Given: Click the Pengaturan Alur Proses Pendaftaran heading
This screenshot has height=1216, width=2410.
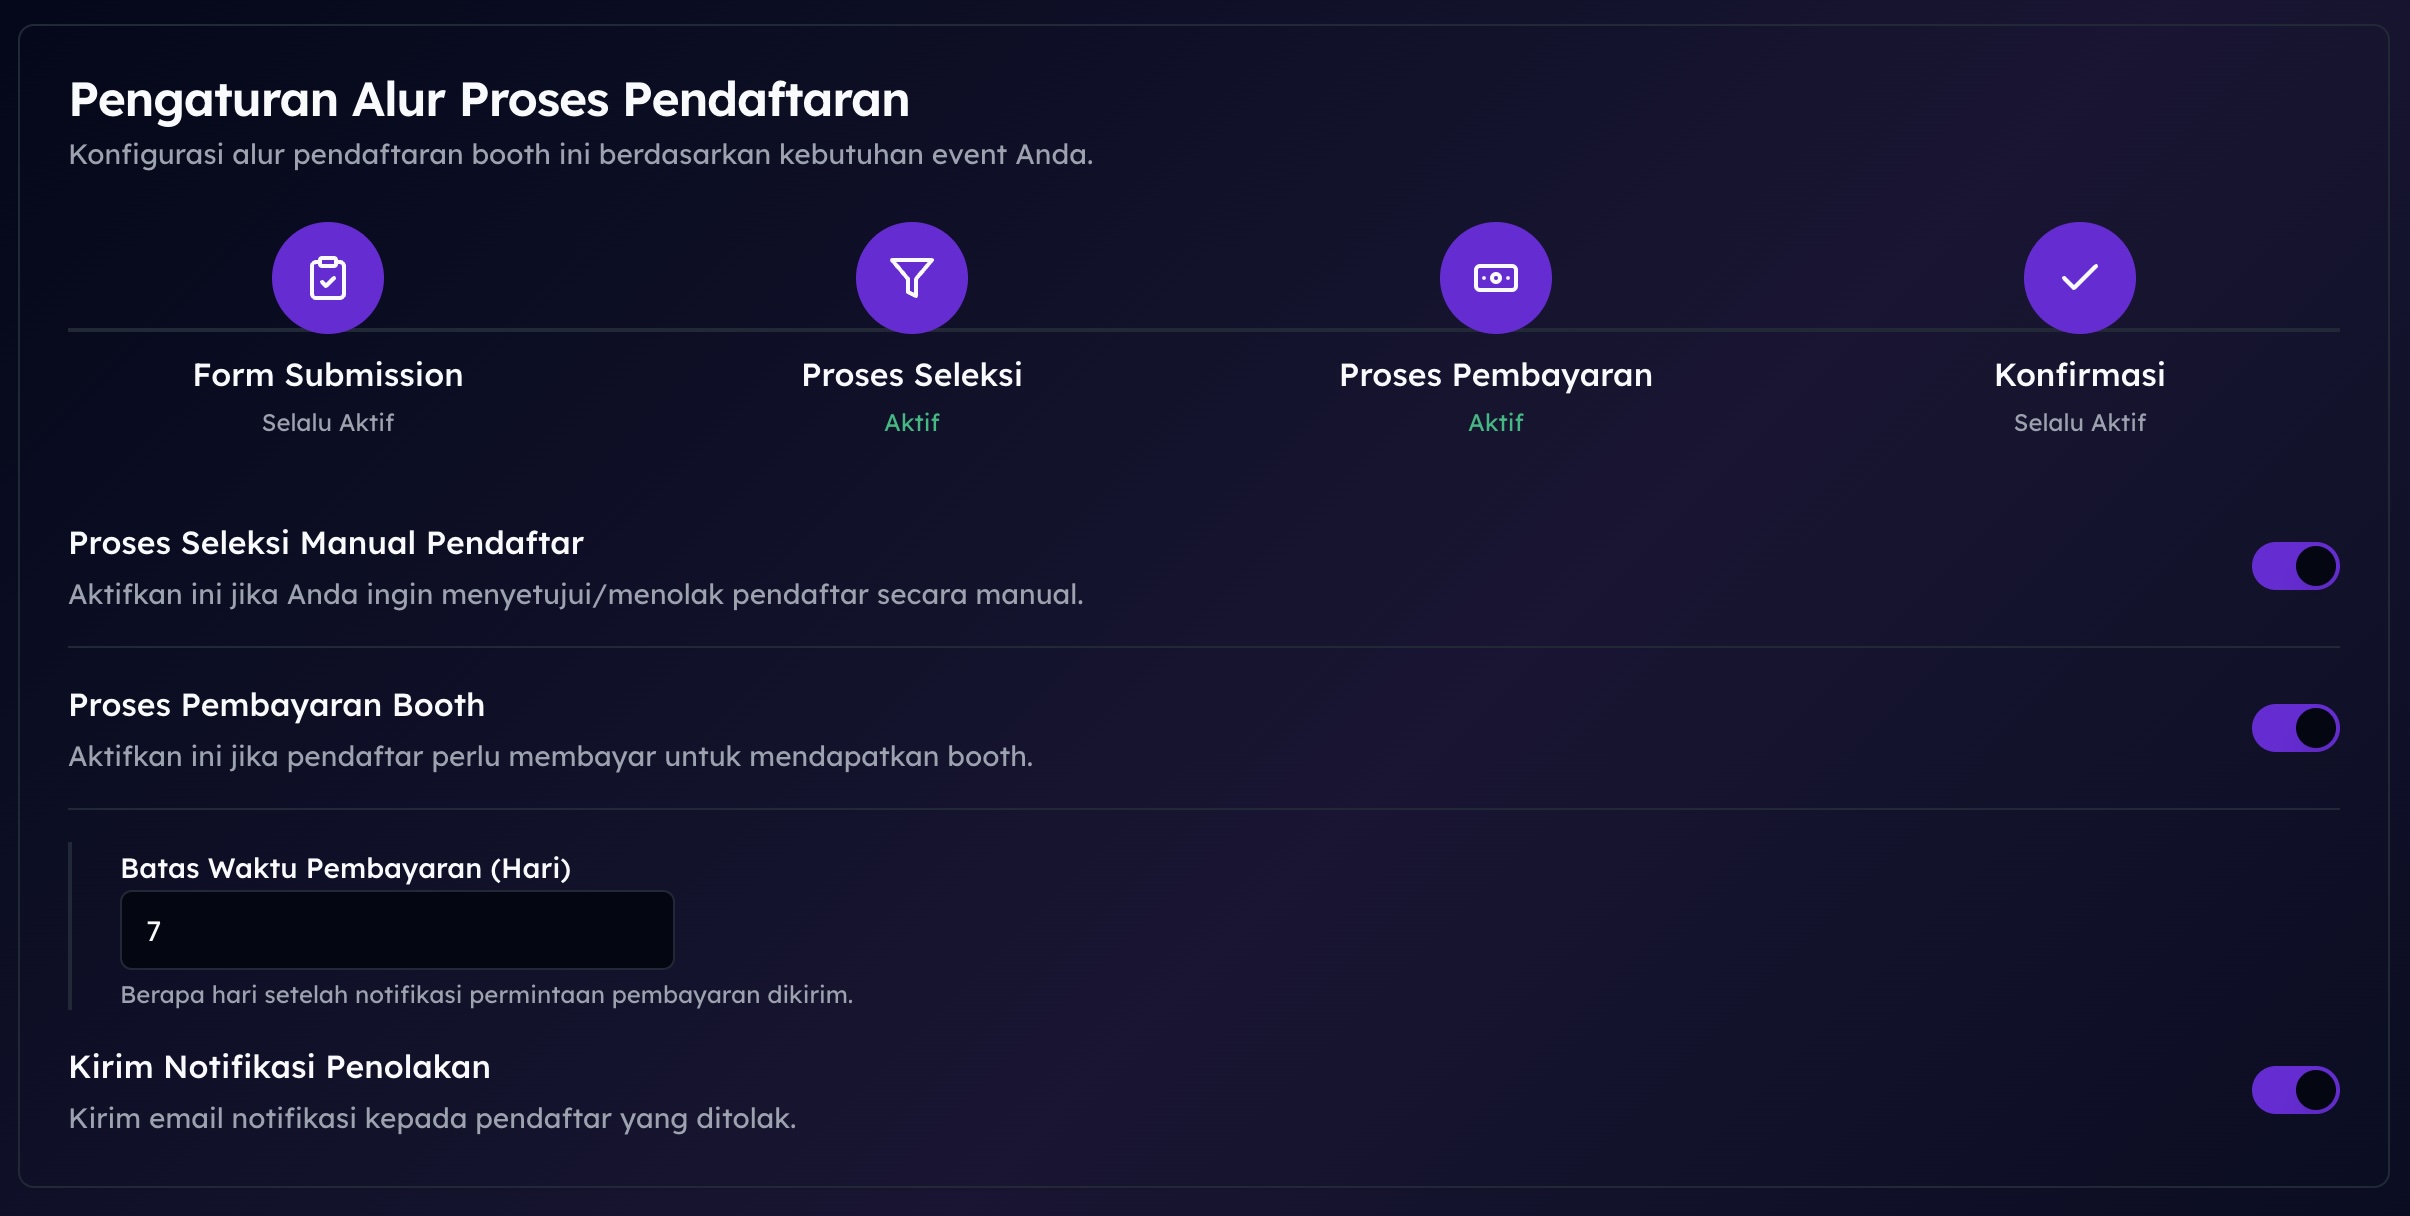Looking at the screenshot, I should pyautogui.click(x=489, y=100).
